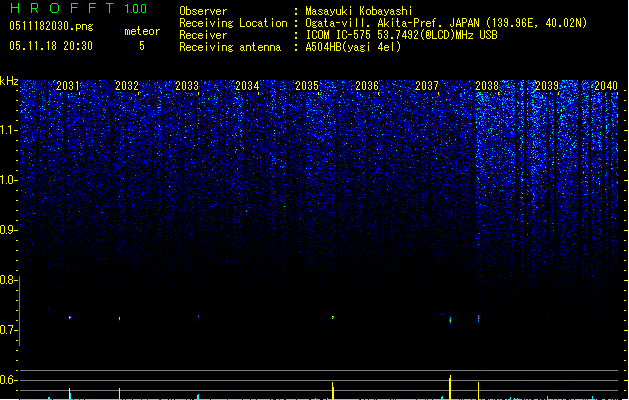Click the 2036 time marker
Screen dimensions: 629x400
tap(367, 86)
